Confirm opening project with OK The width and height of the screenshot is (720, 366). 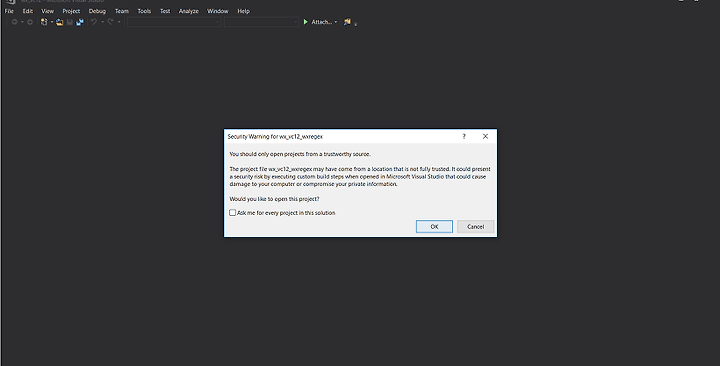click(434, 226)
